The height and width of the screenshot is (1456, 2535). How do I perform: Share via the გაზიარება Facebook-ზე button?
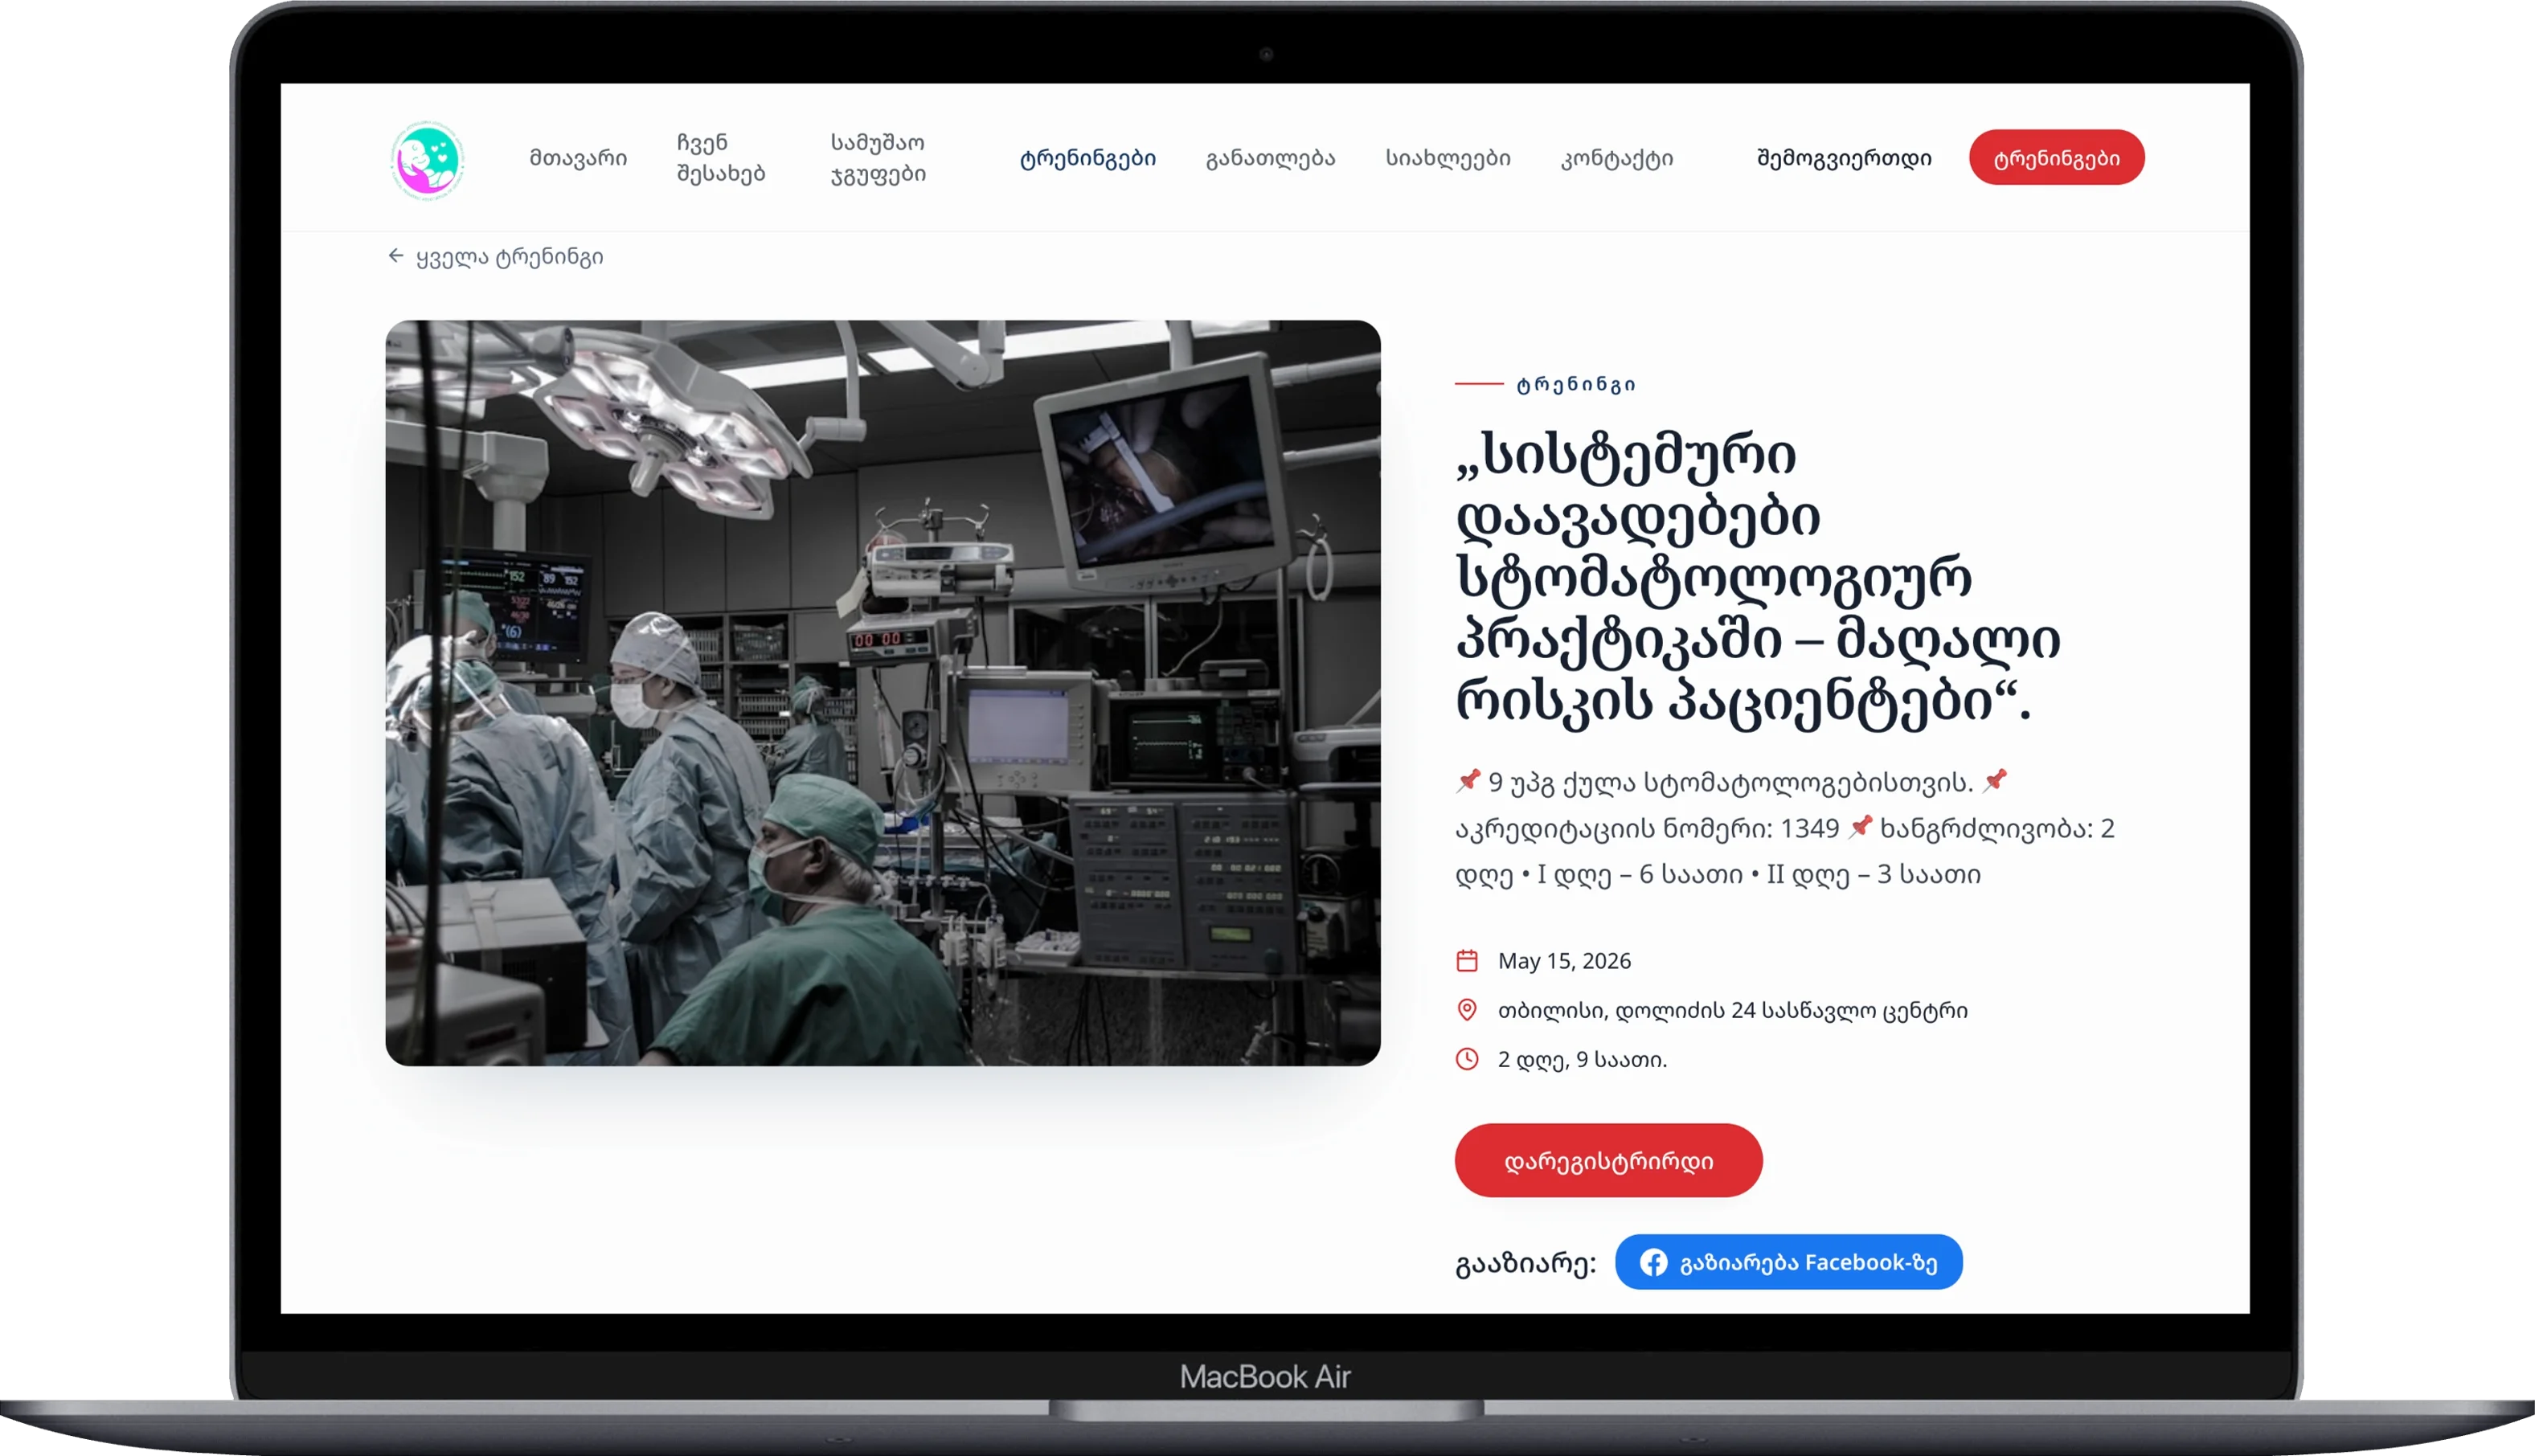[x=1788, y=1262]
